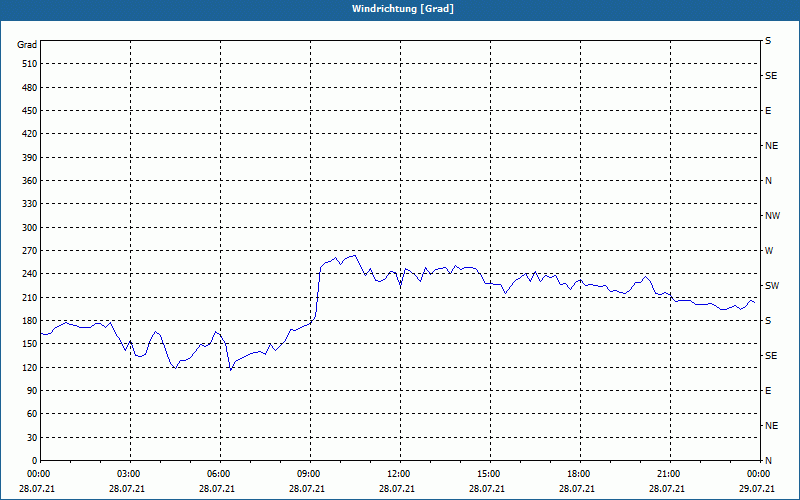Select the 360 value on the degree axis
The width and height of the screenshot is (800, 500).
(30, 181)
